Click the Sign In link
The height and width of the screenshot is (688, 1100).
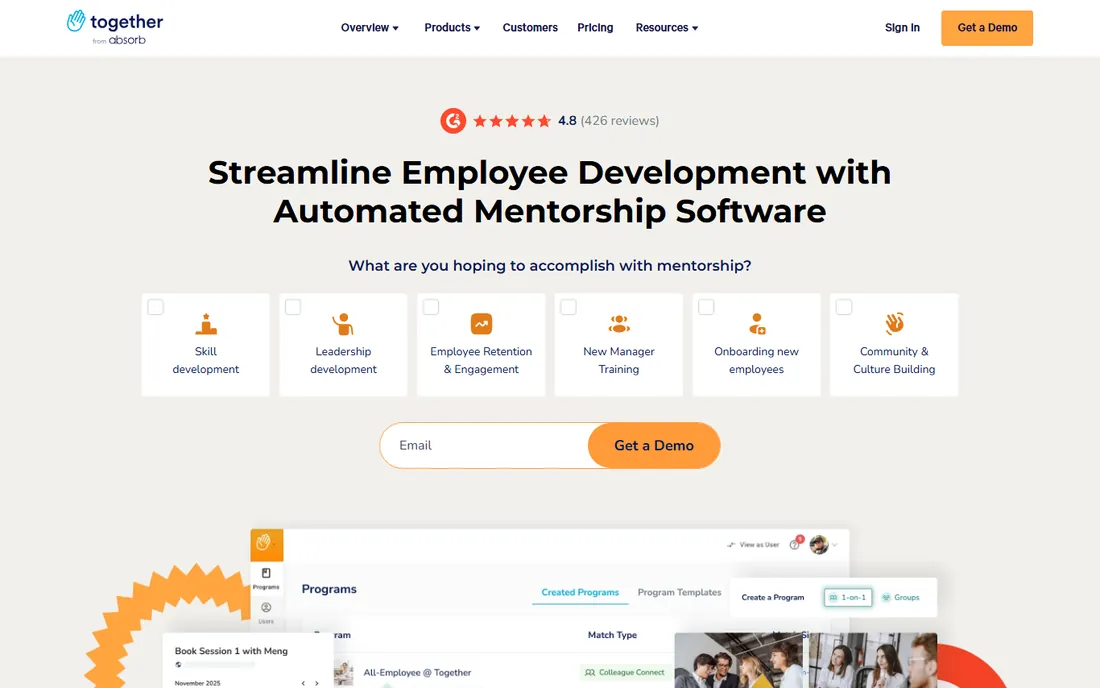[902, 28]
